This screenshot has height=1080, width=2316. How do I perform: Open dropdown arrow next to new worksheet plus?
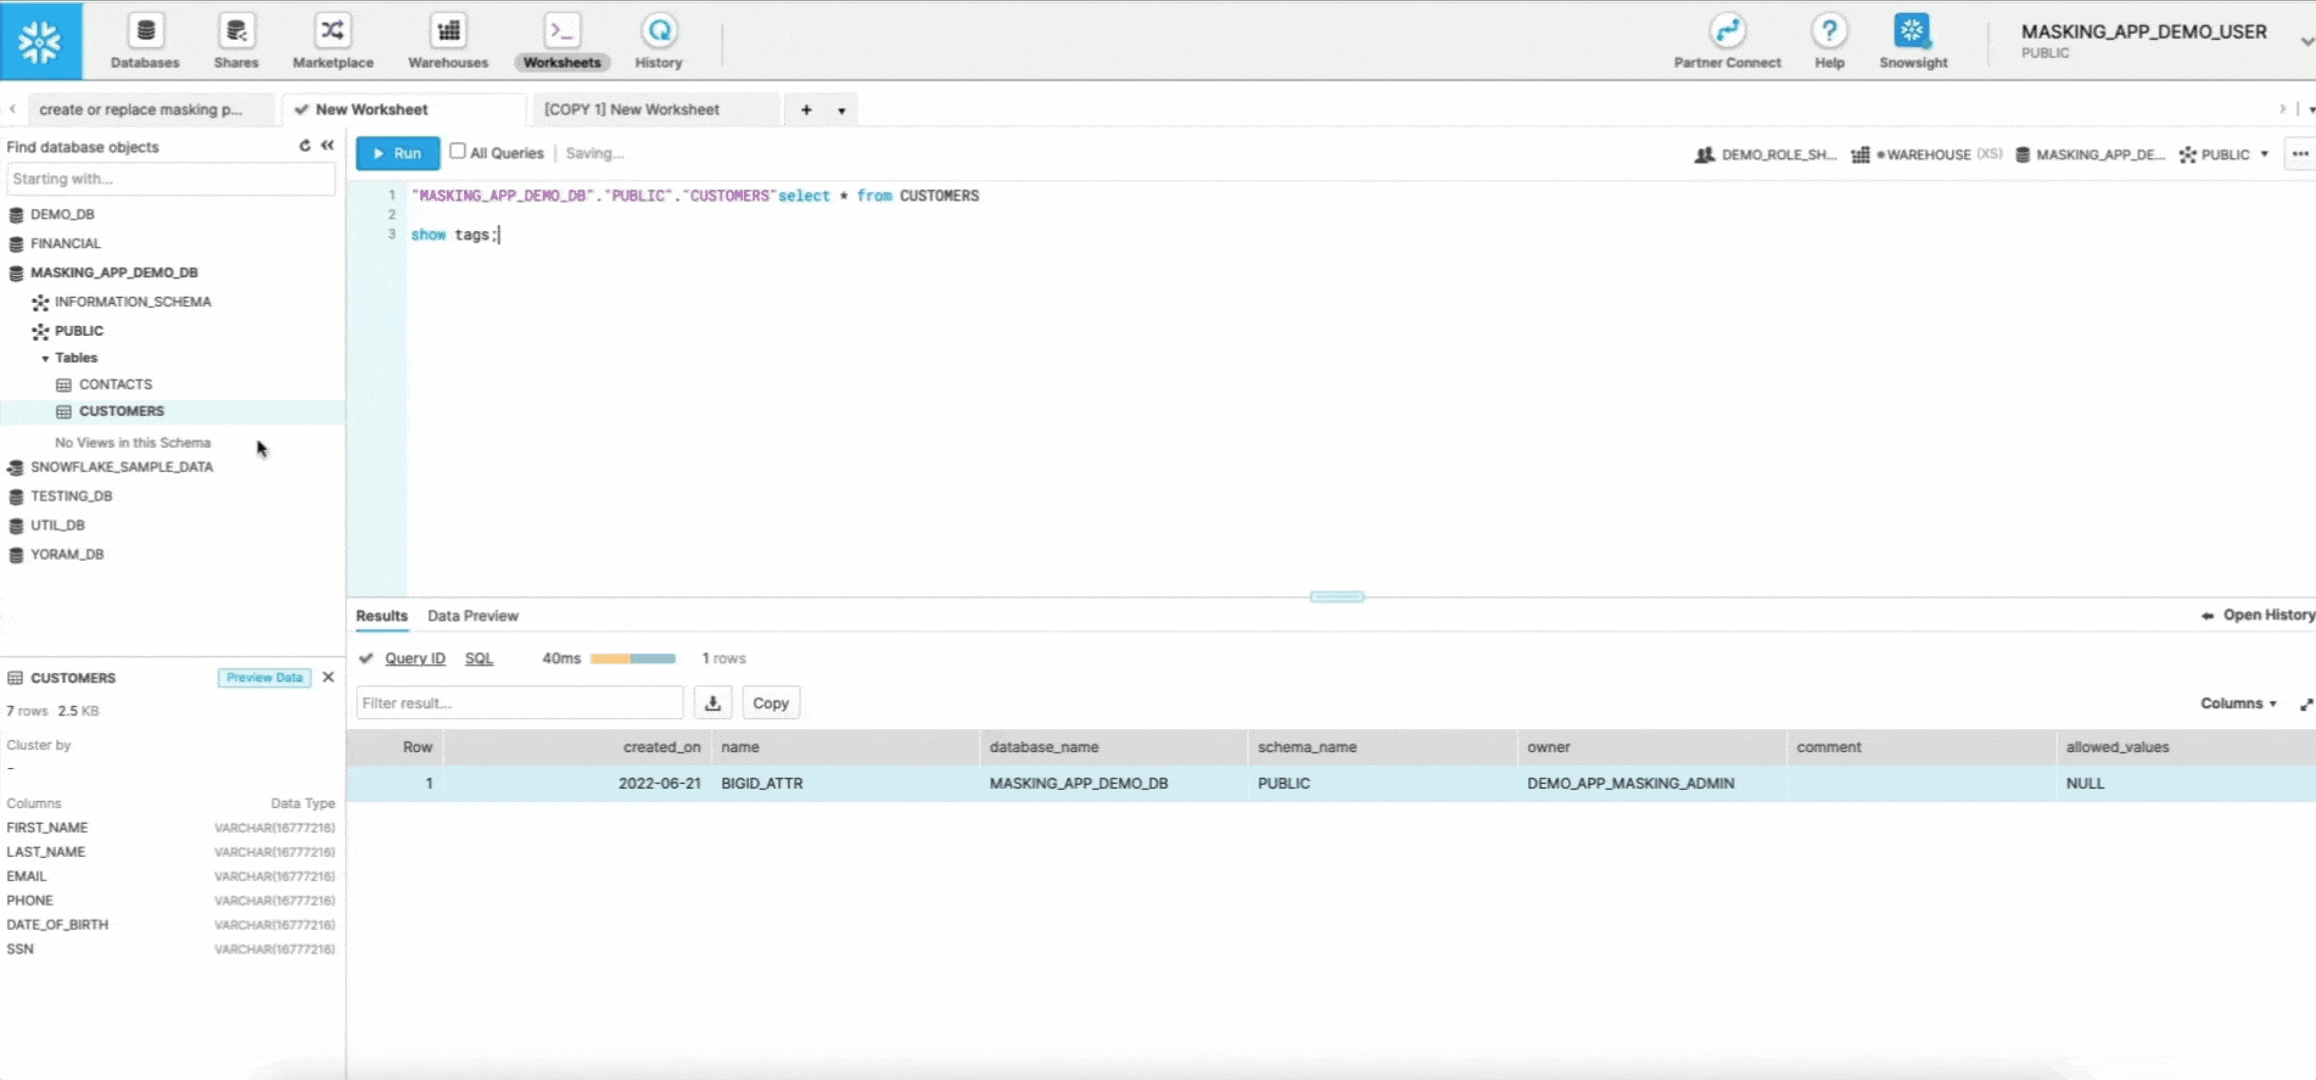[x=842, y=111]
